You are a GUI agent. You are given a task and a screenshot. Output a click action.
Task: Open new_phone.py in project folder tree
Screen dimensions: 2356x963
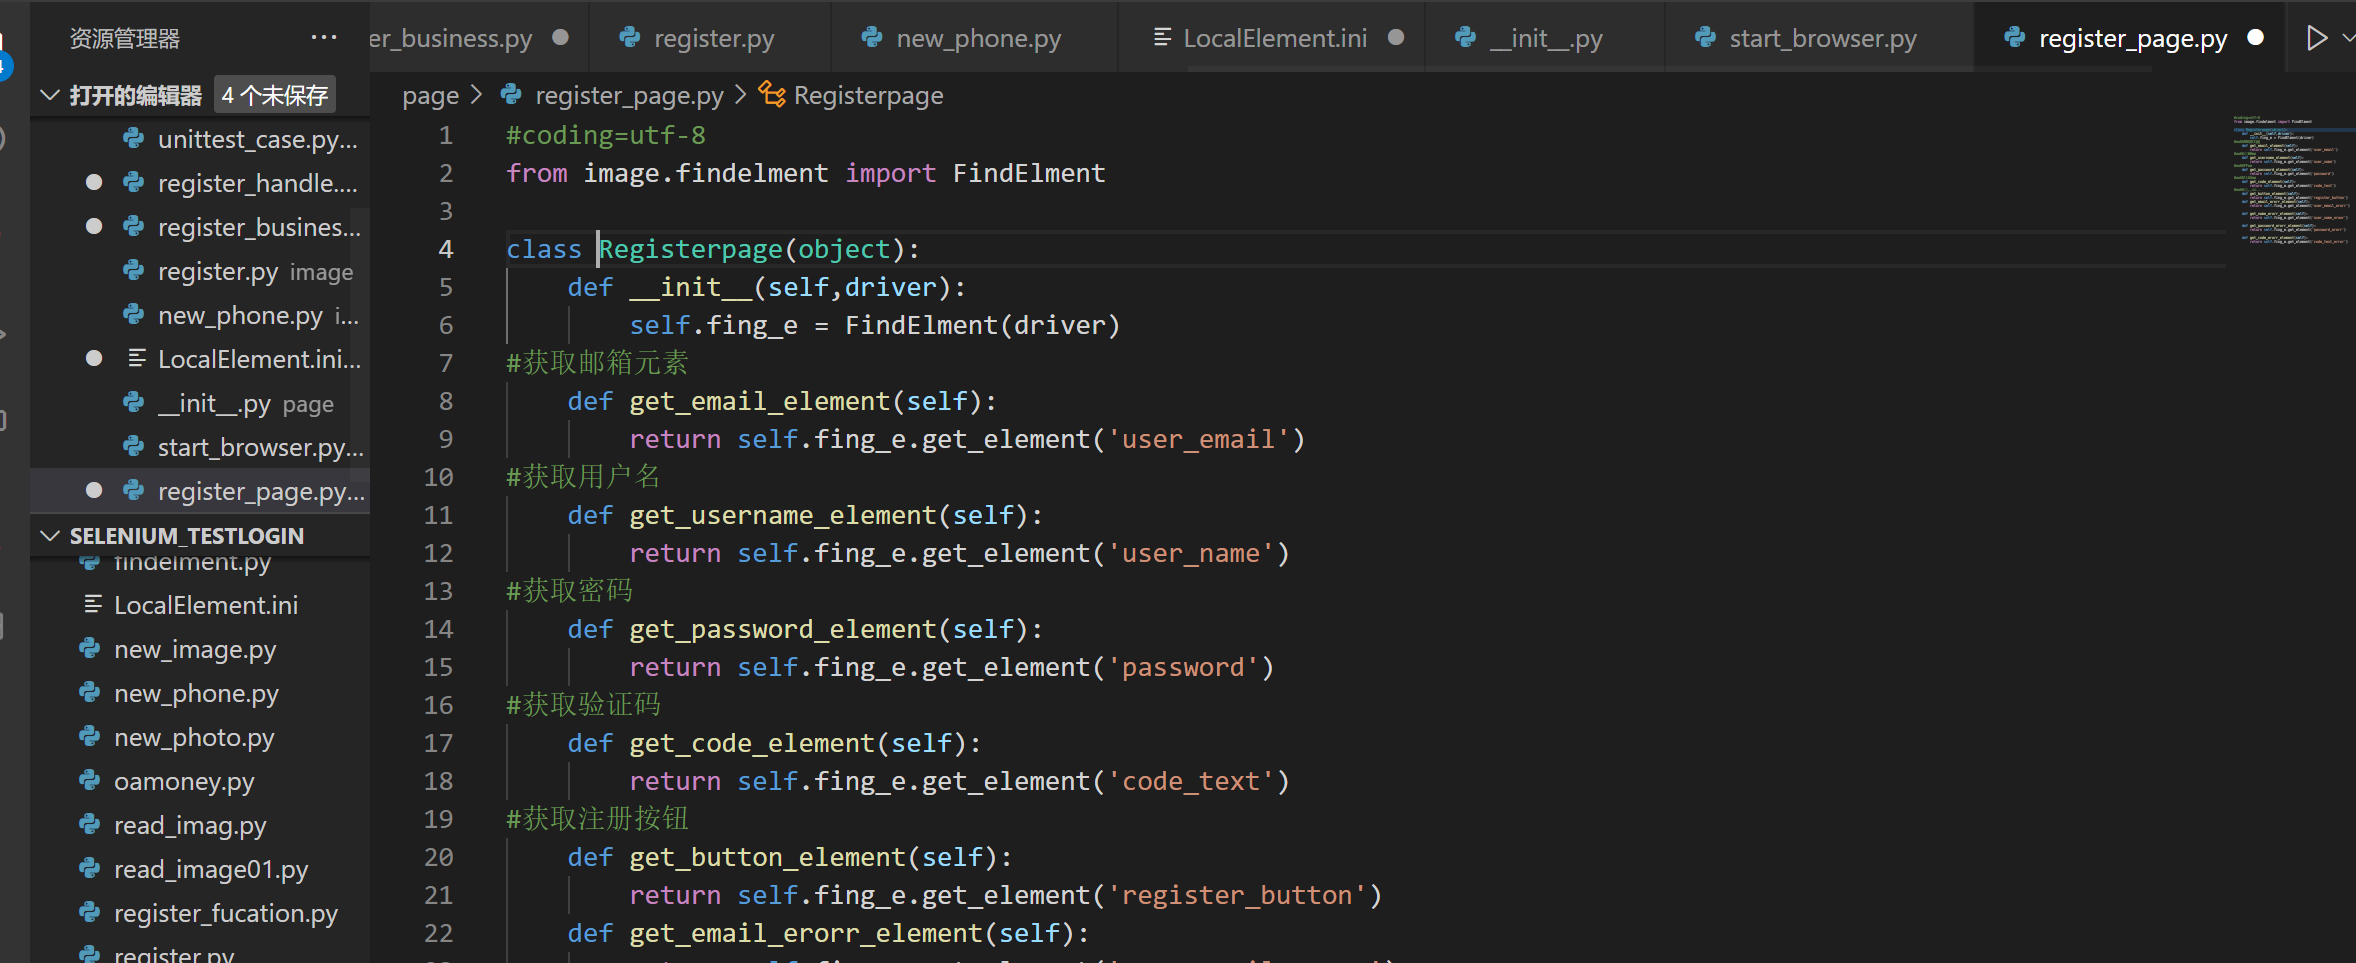(200, 693)
